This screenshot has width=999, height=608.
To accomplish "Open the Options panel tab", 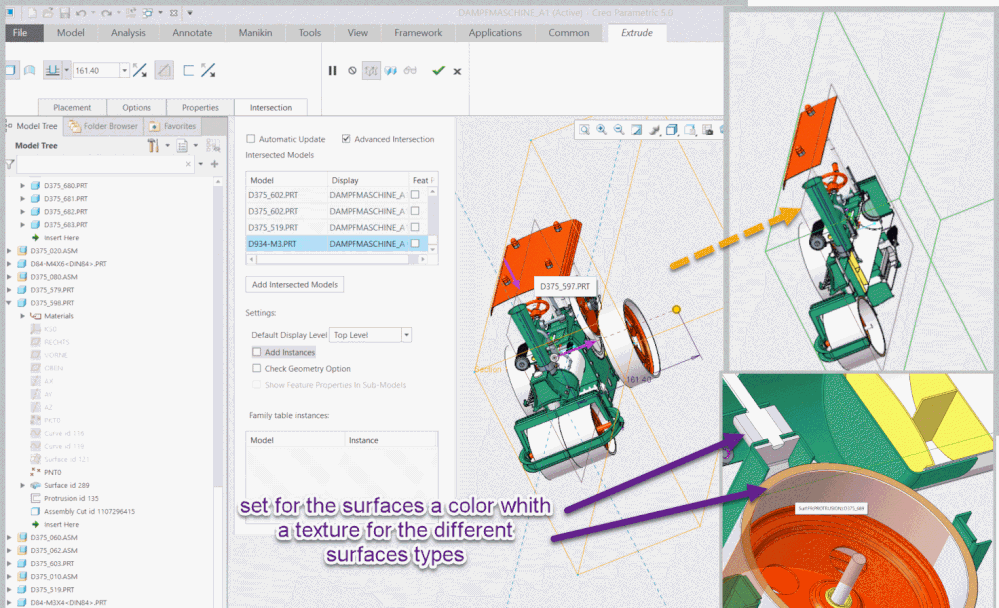I will (136, 107).
